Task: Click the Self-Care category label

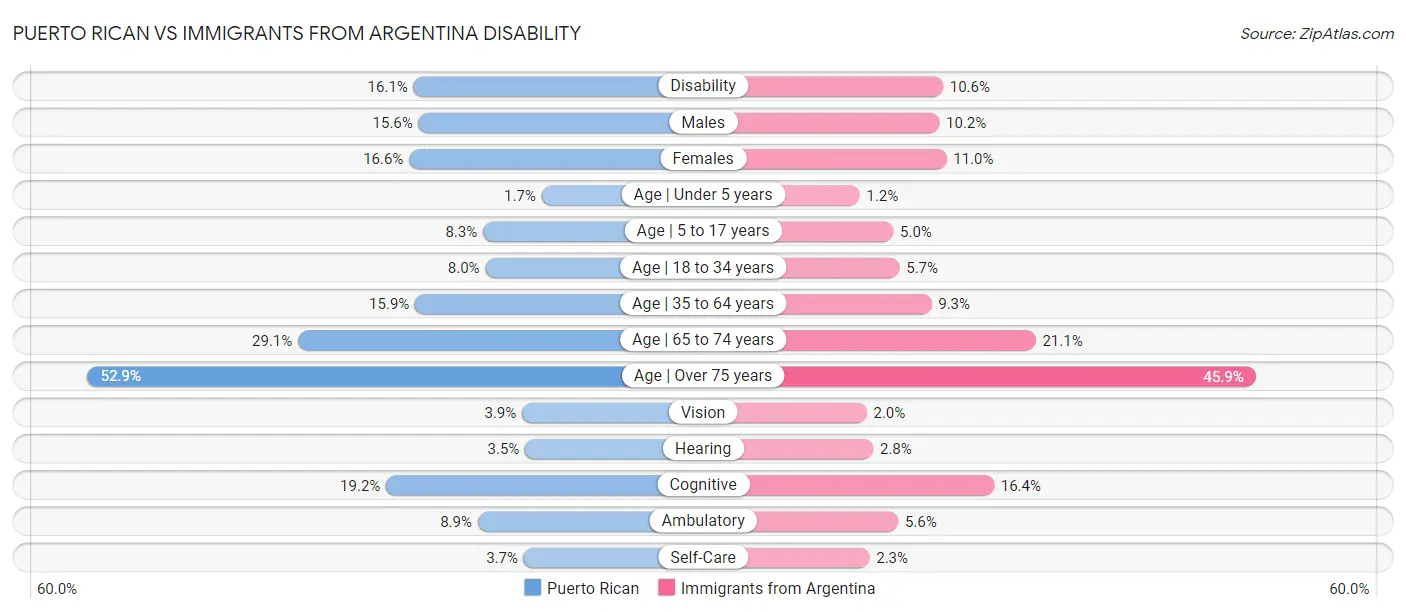Action: [703, 557]
